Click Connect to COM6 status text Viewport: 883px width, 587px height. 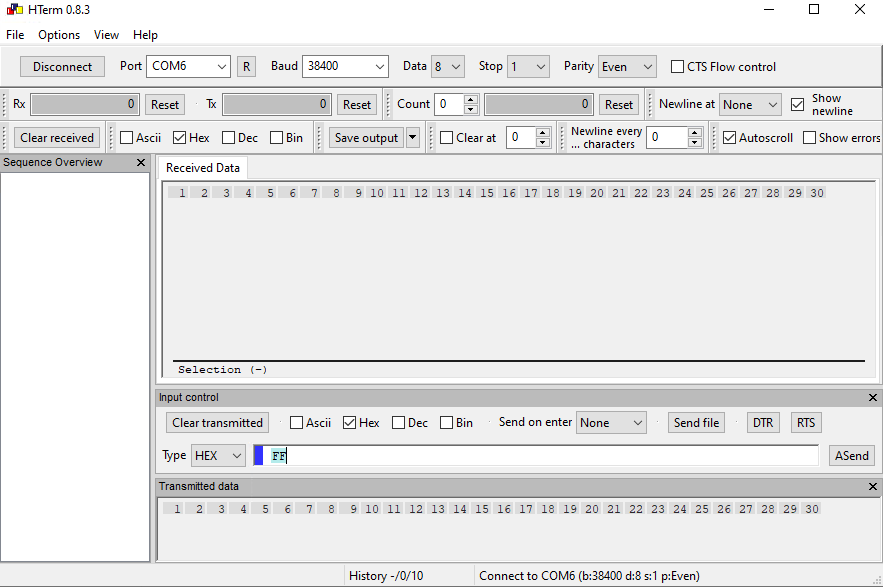click(x=589, y=576)
